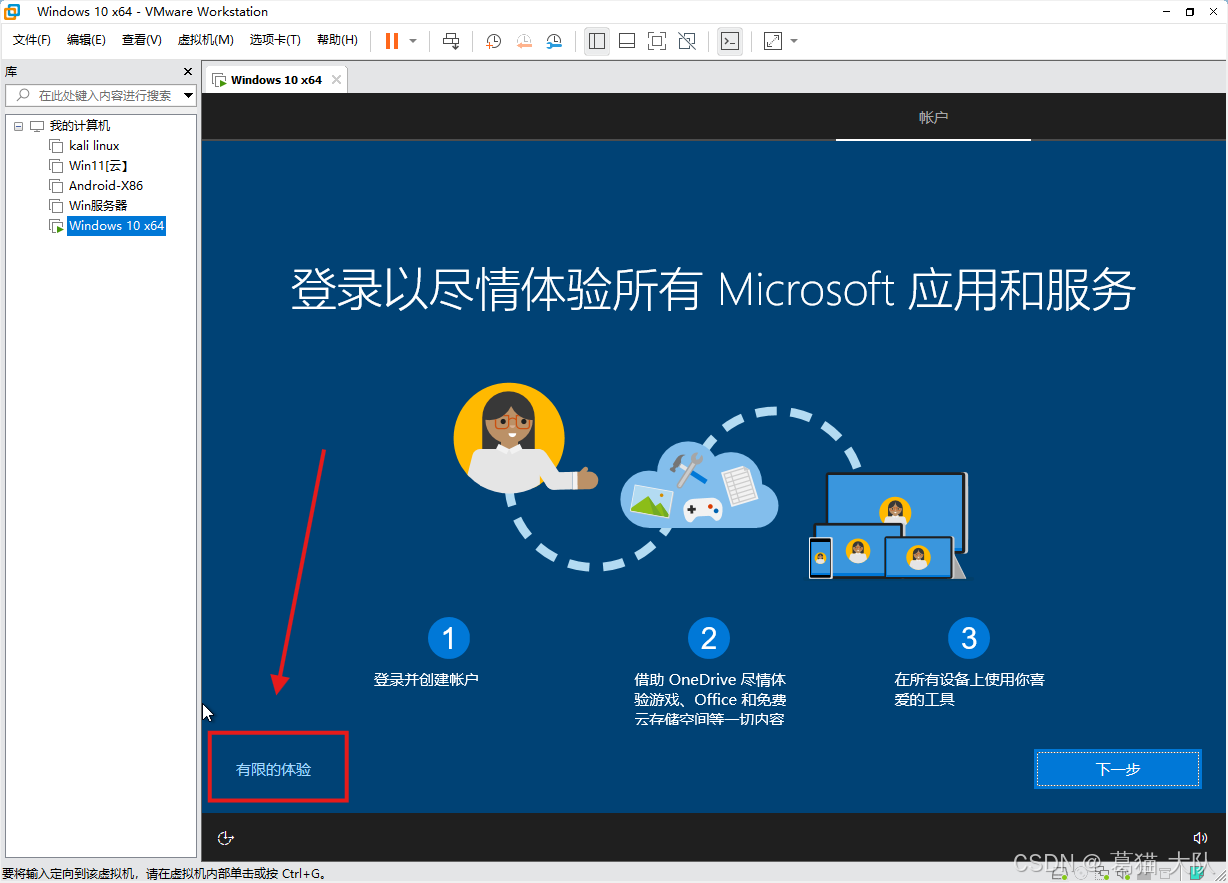Click the Win11[云] VM icon
Viewport: 1228px width, 883px height.
click(56, 166)
